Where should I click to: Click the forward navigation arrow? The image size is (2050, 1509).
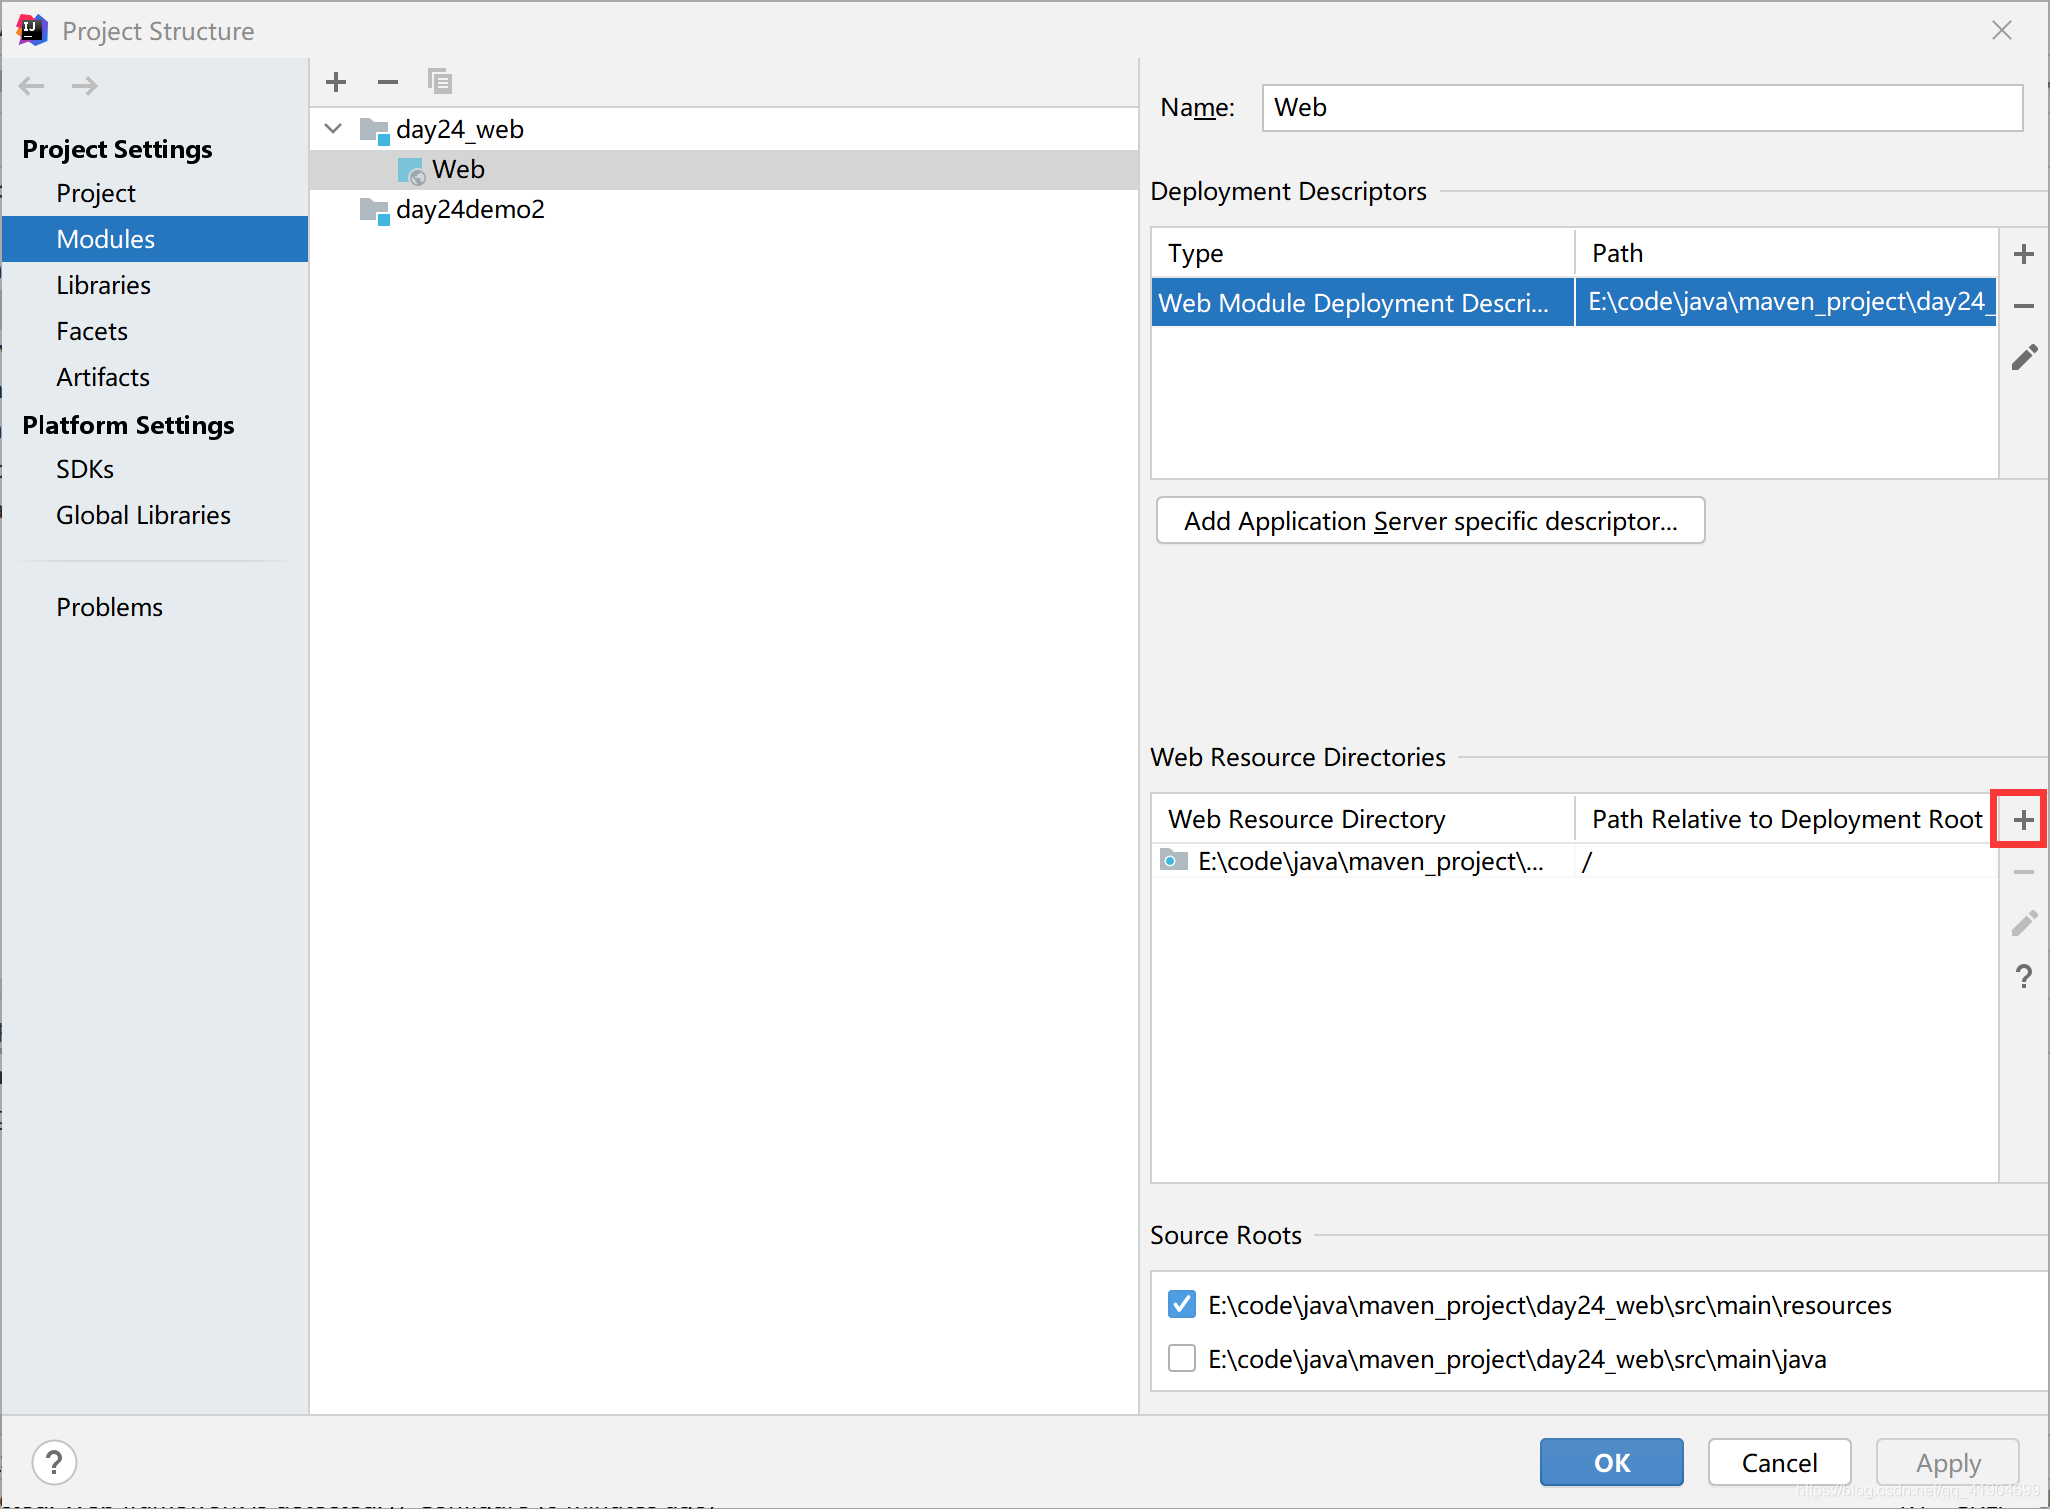point(85,86)
